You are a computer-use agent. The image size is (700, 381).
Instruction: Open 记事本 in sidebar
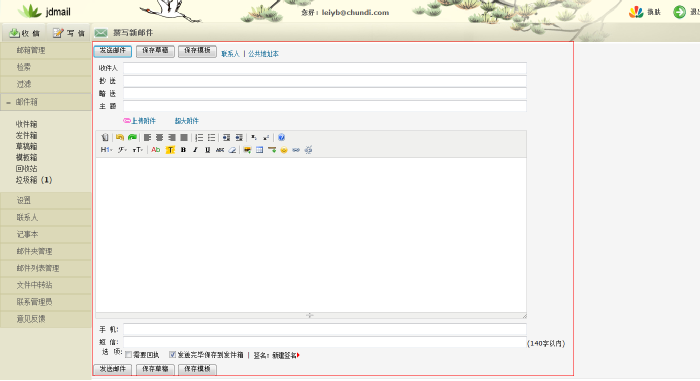point(46,234)
